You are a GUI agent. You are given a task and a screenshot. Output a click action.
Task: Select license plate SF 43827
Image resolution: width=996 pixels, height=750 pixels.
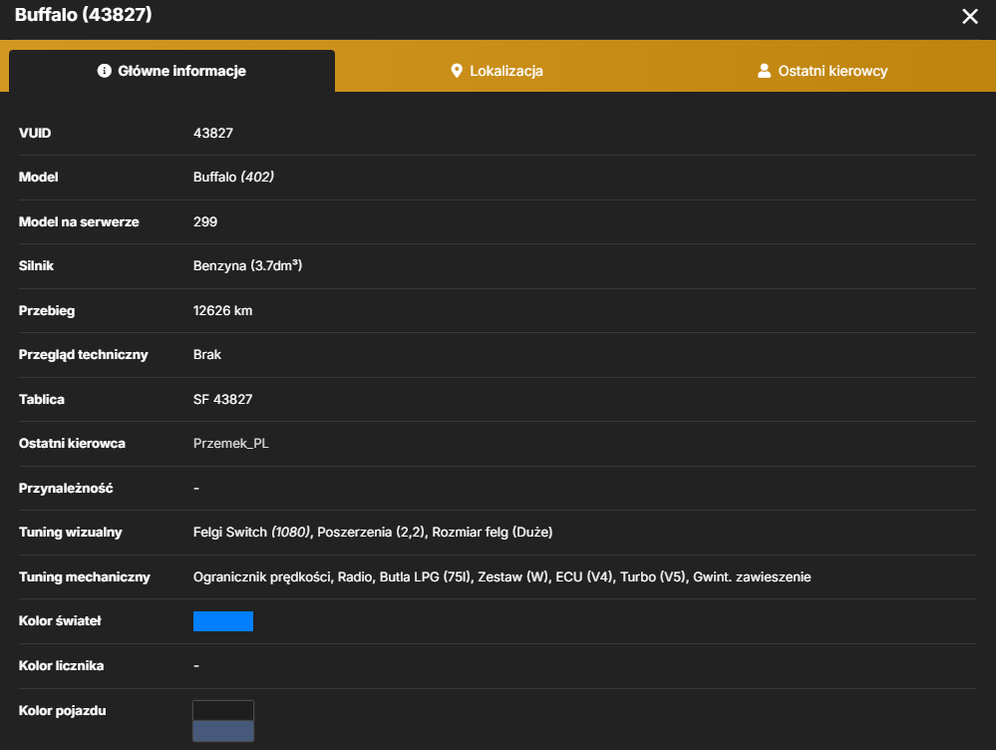click(222, 399)
